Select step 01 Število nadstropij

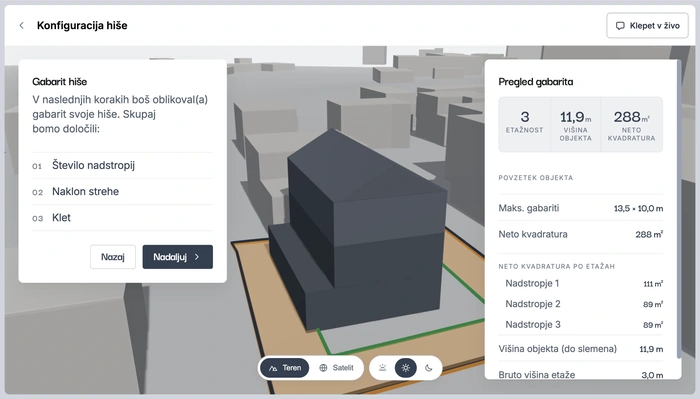click(x=122, y=166)
